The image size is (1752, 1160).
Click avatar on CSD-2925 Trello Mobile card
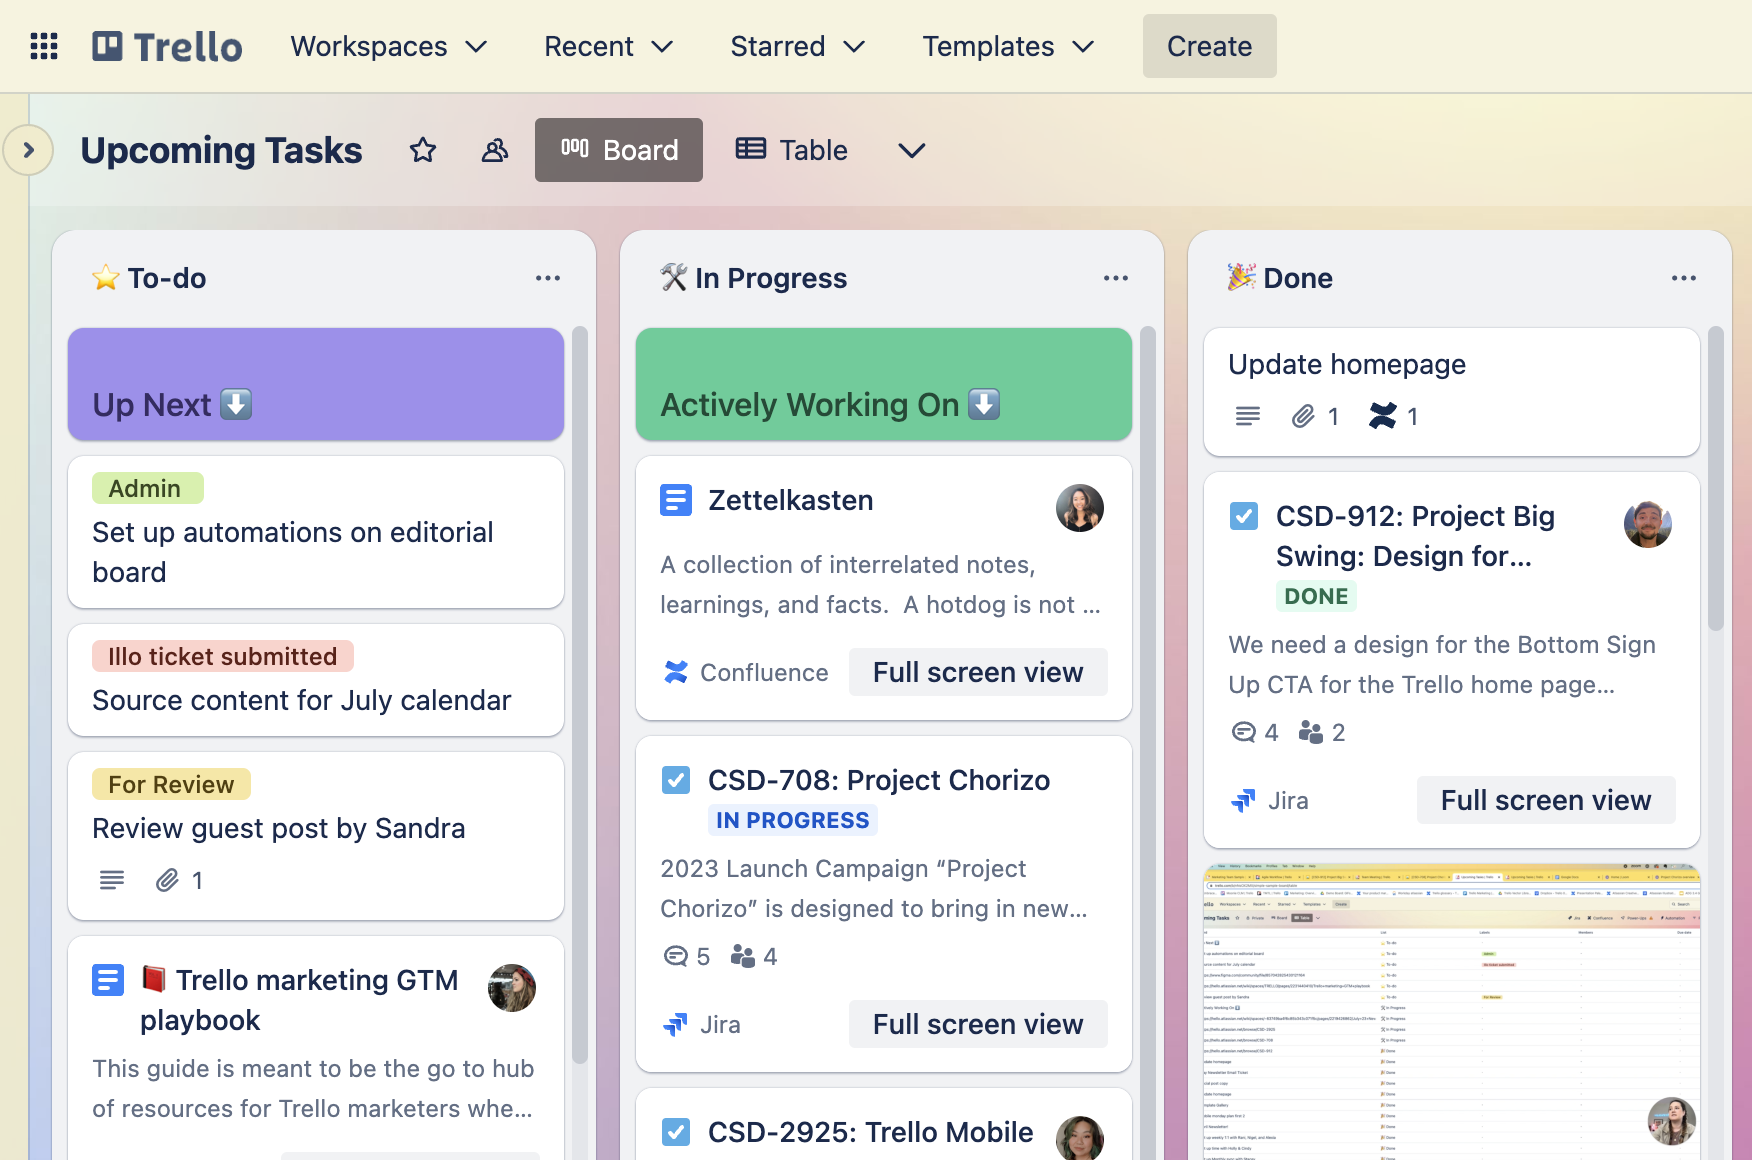pos(1080,1138)
